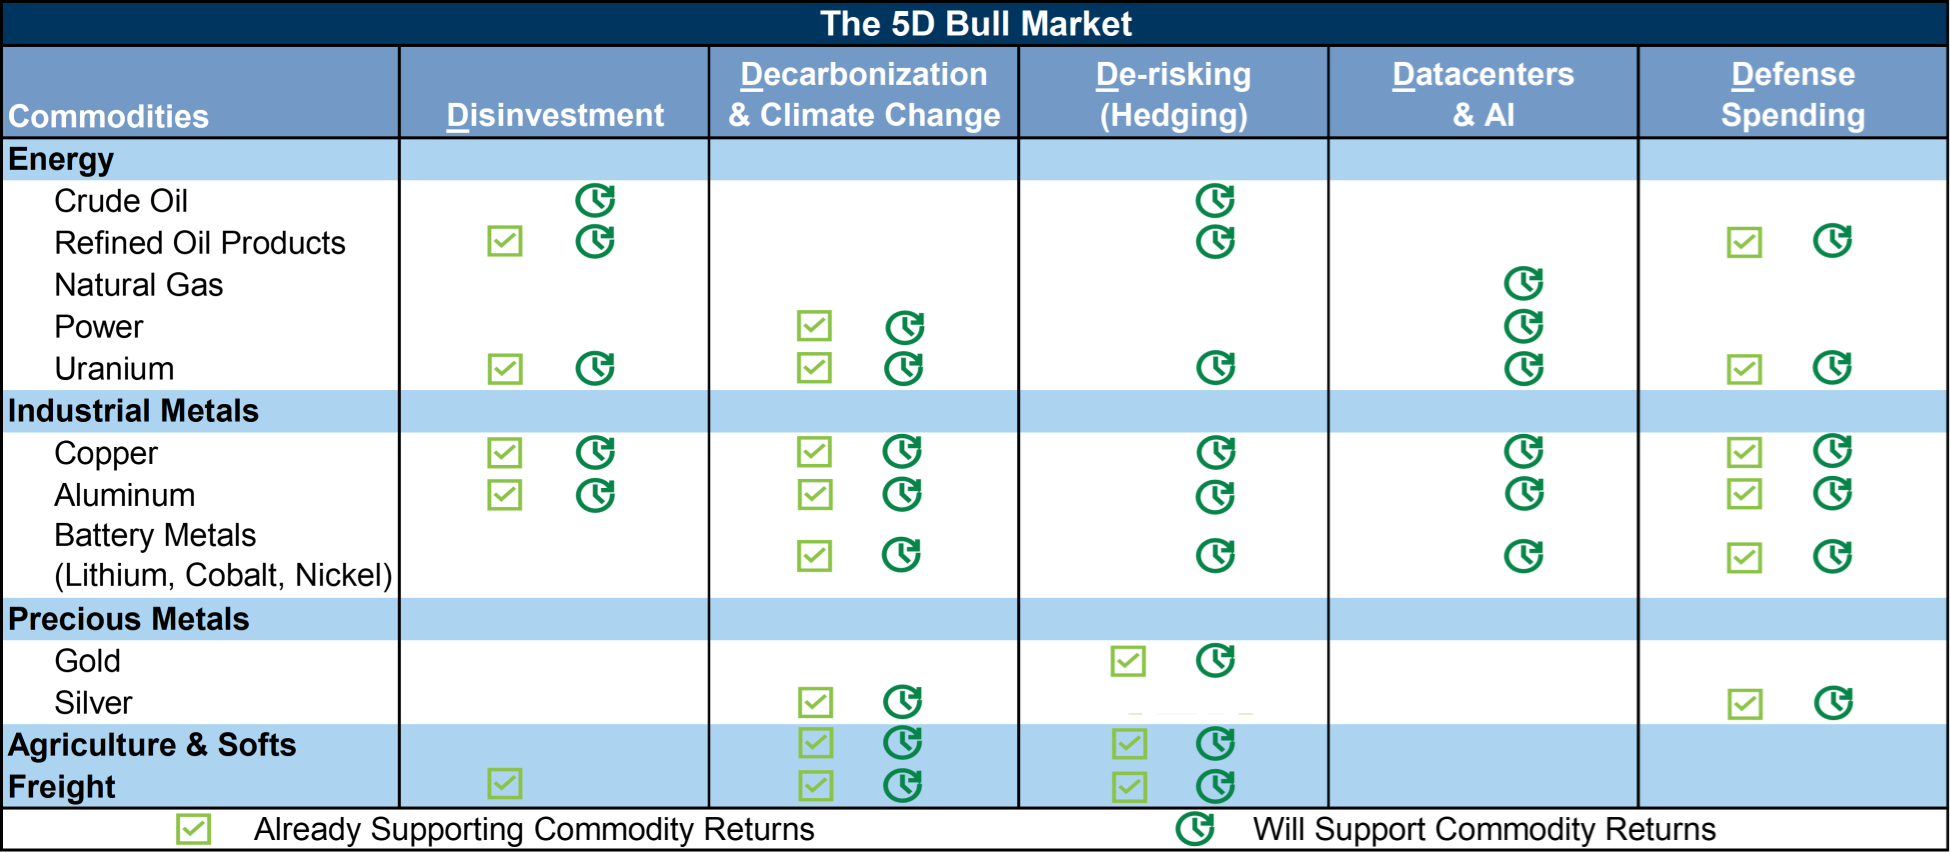Click the clock icon for Crude Oil under Disinvestment
This screenshot has width=1950, height=853.
tap(595, 200)
